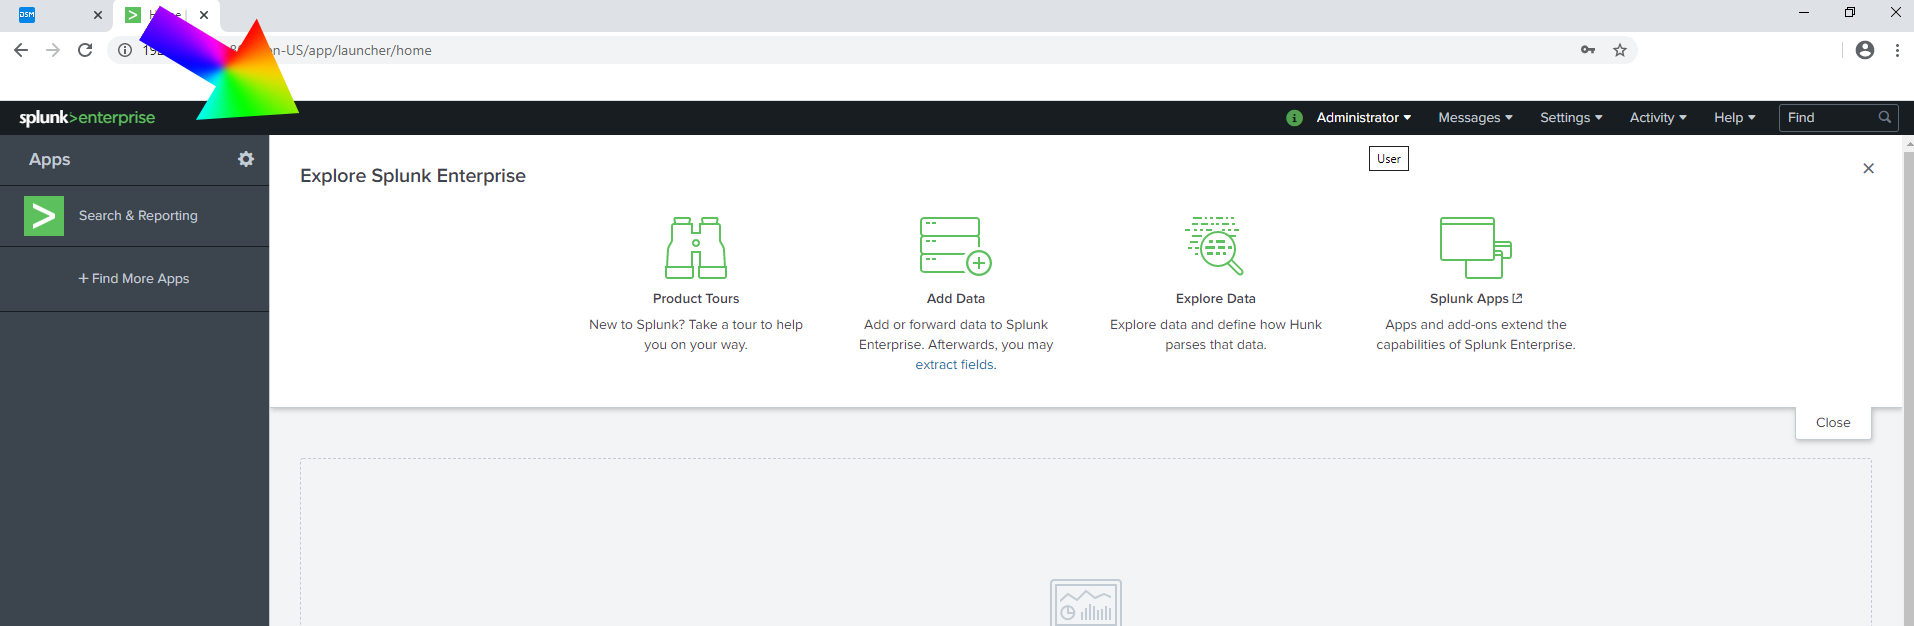This screenshot has height=626, width=1914.
Task: Expand the Settings dropdown menu
Action: click(x=1571, y=117)
